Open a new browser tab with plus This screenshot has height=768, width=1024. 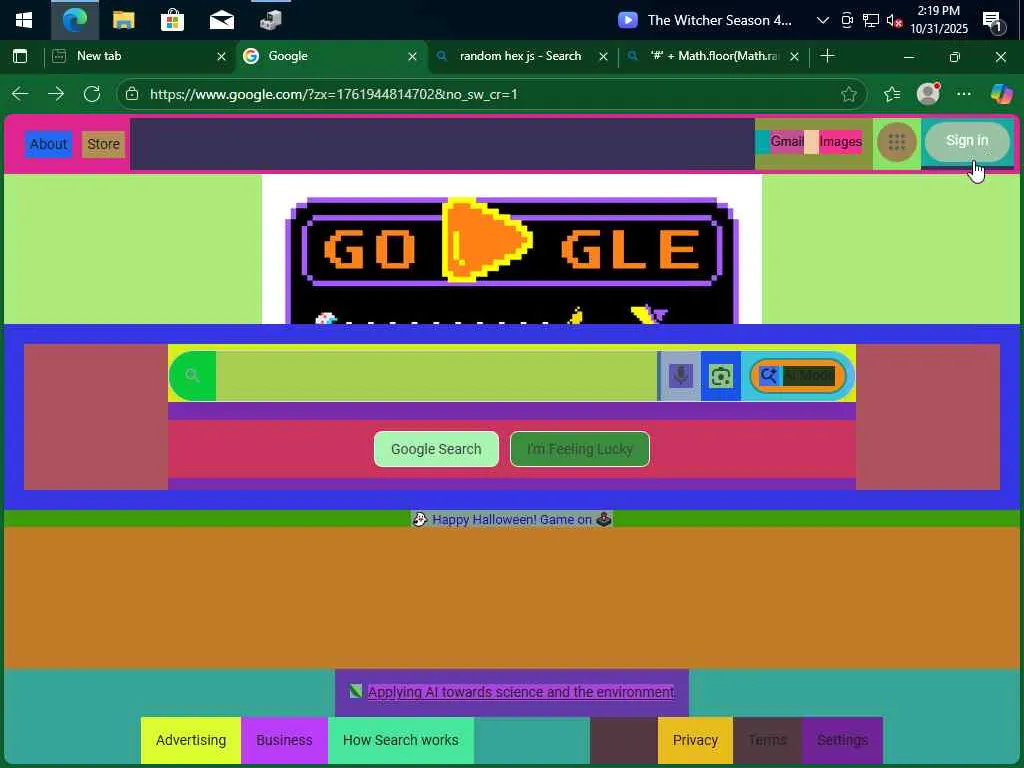coord(827,56)
